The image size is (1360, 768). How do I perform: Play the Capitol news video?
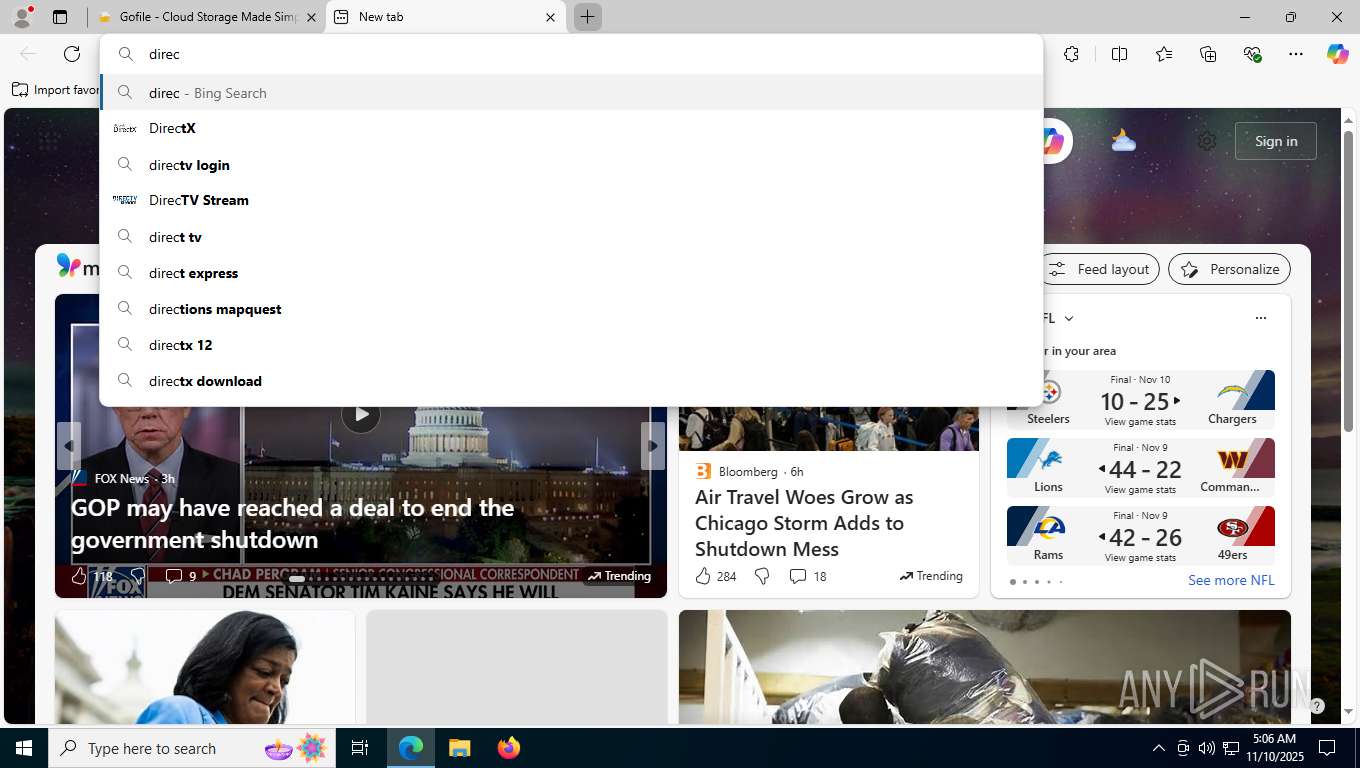tap(360, 413)
